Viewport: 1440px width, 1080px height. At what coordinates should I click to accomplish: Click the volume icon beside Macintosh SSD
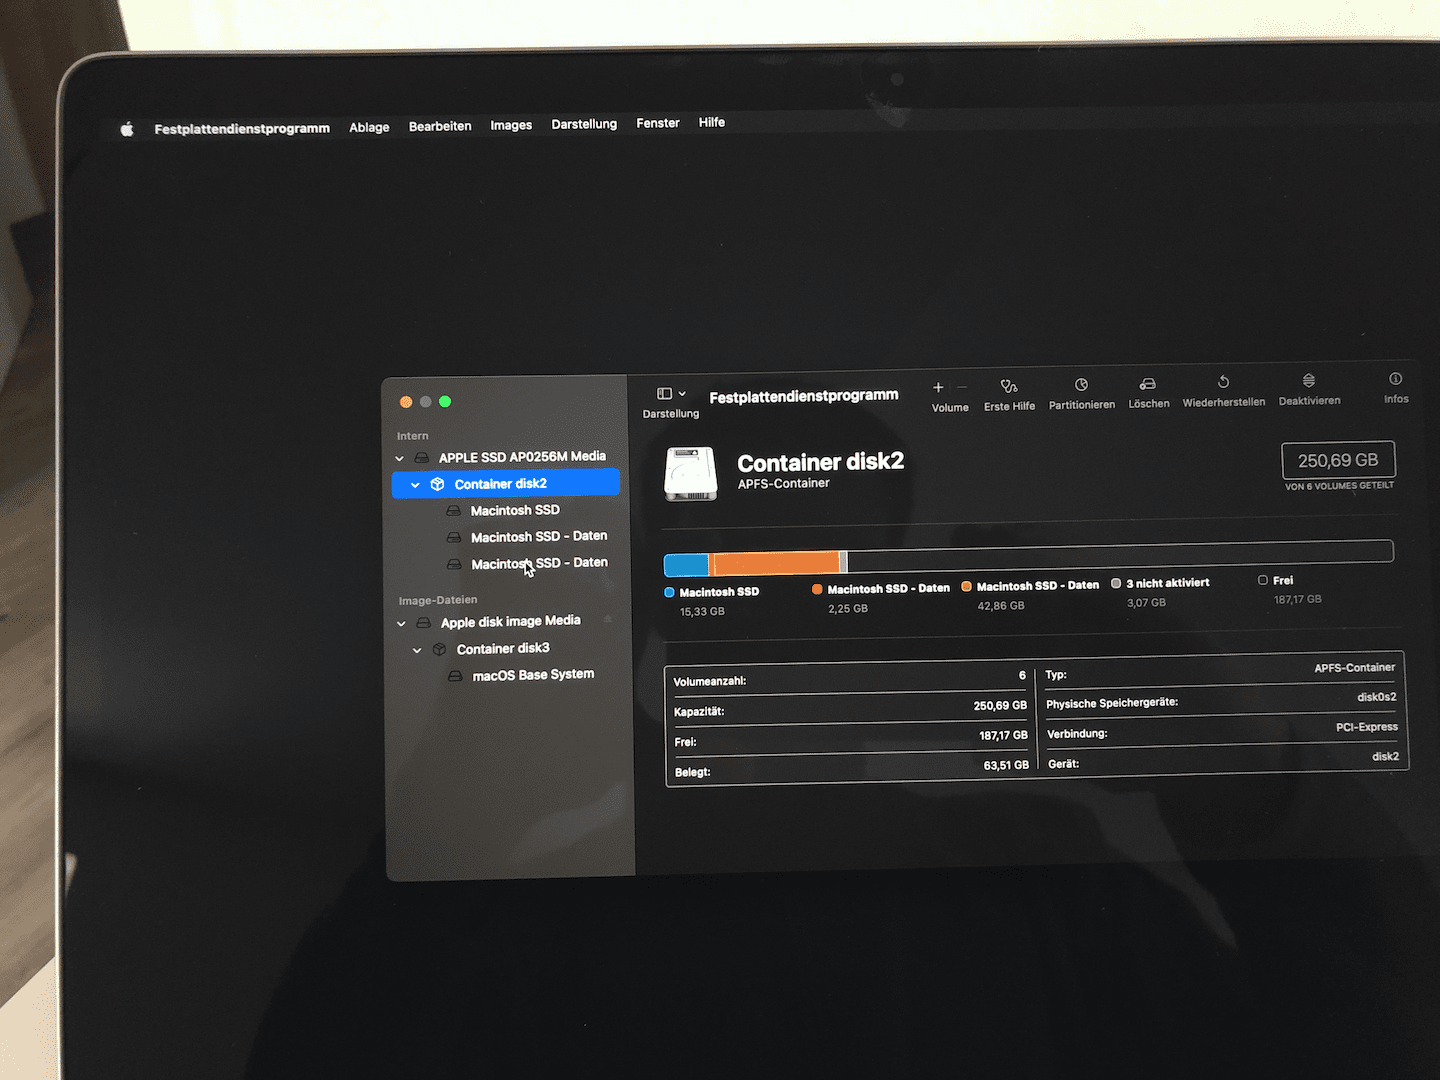[x=453, y=511]
